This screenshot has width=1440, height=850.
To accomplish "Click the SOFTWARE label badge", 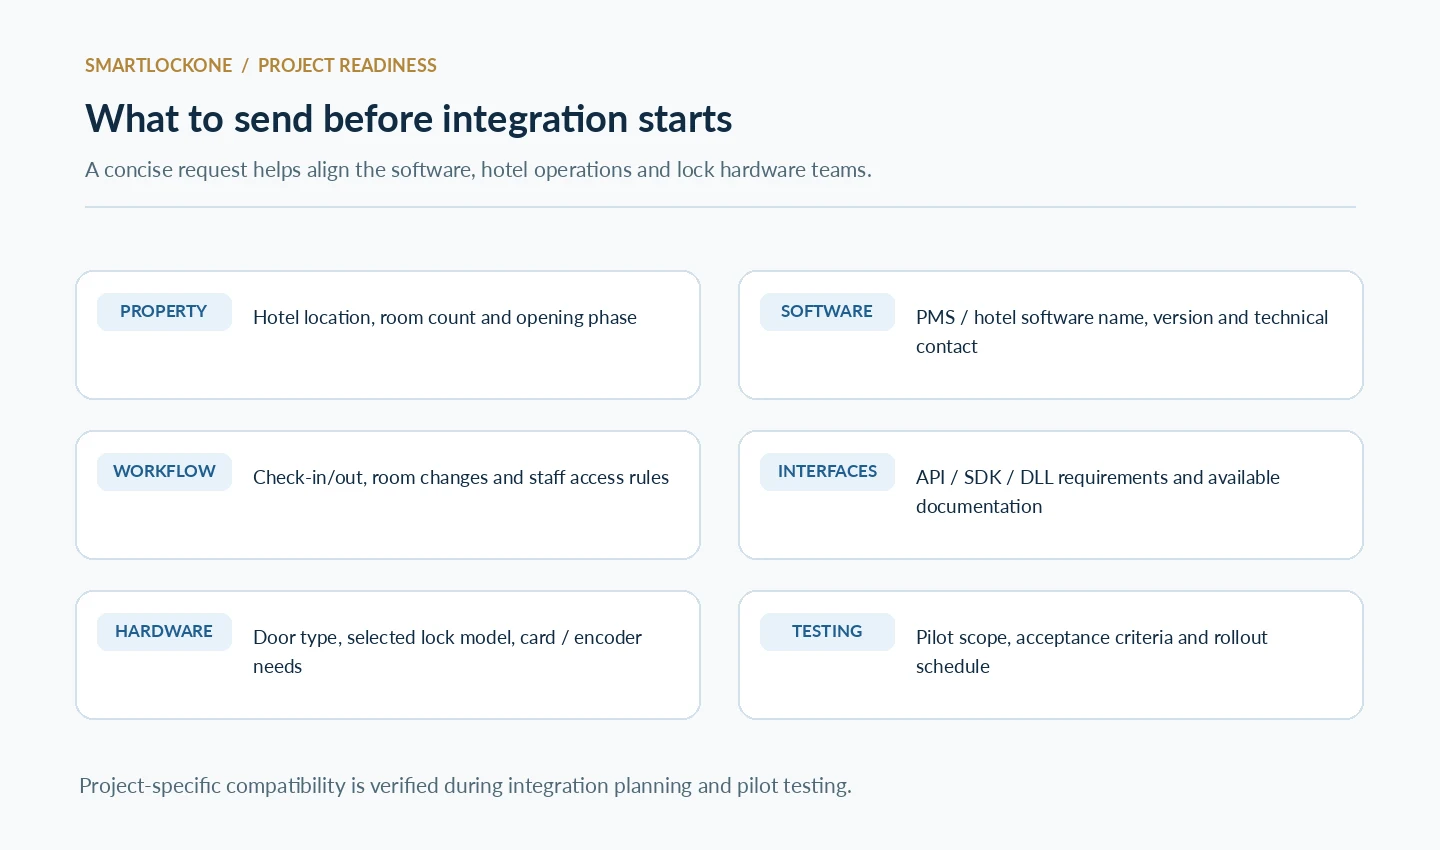I will coord(827,312).
